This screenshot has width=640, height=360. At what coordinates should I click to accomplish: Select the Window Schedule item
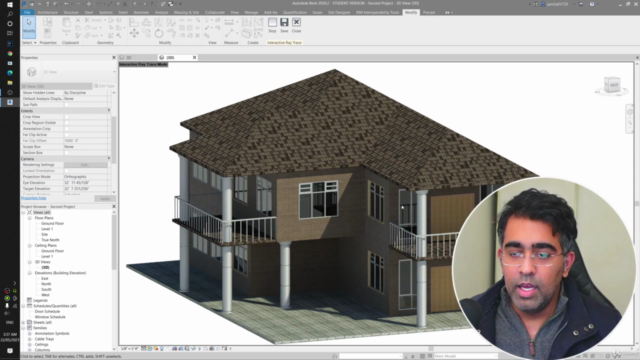click(x=50, y=317)
